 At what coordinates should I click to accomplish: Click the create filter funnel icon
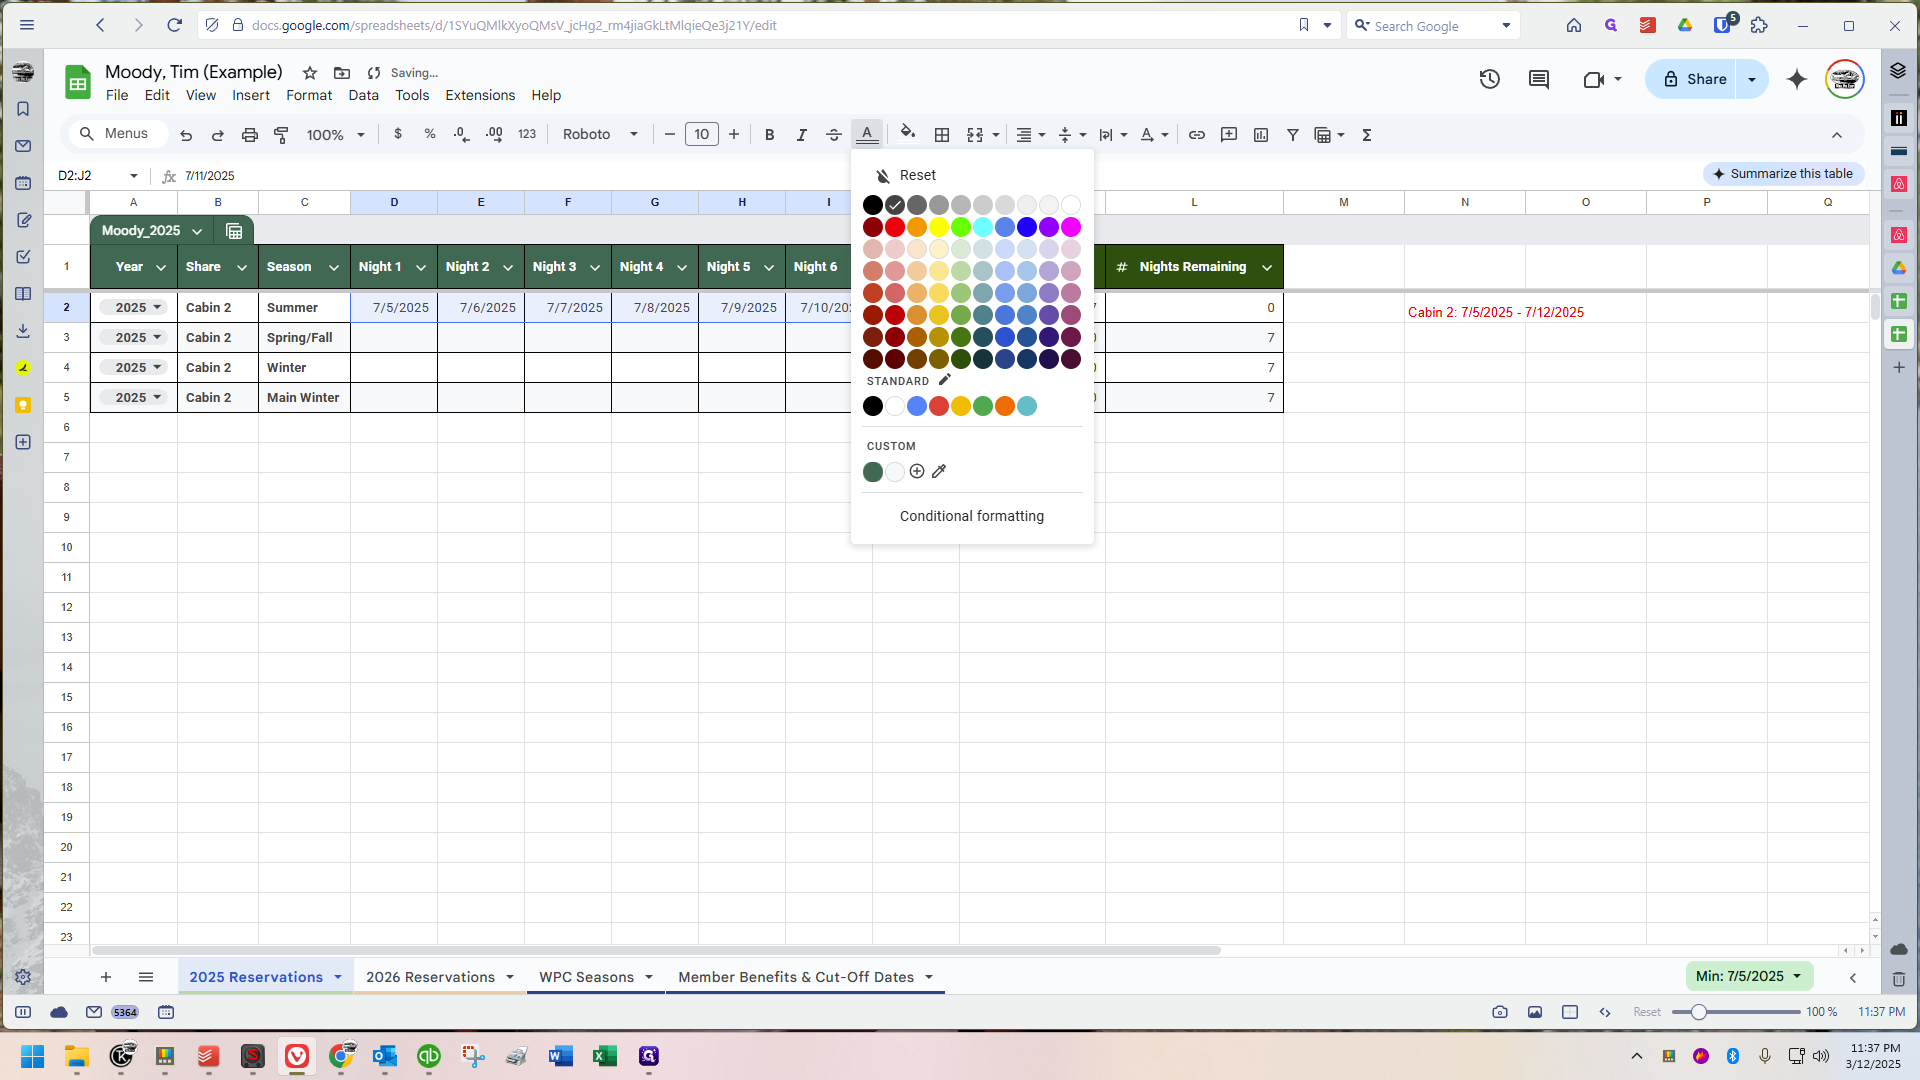pyautogui.click(x=1292, y=134)
